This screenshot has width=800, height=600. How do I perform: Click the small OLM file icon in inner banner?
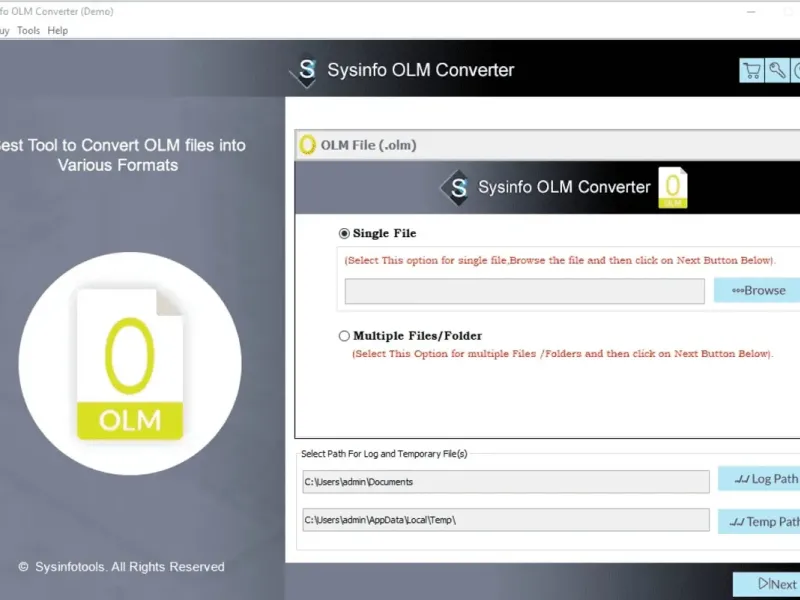point(672,188)
